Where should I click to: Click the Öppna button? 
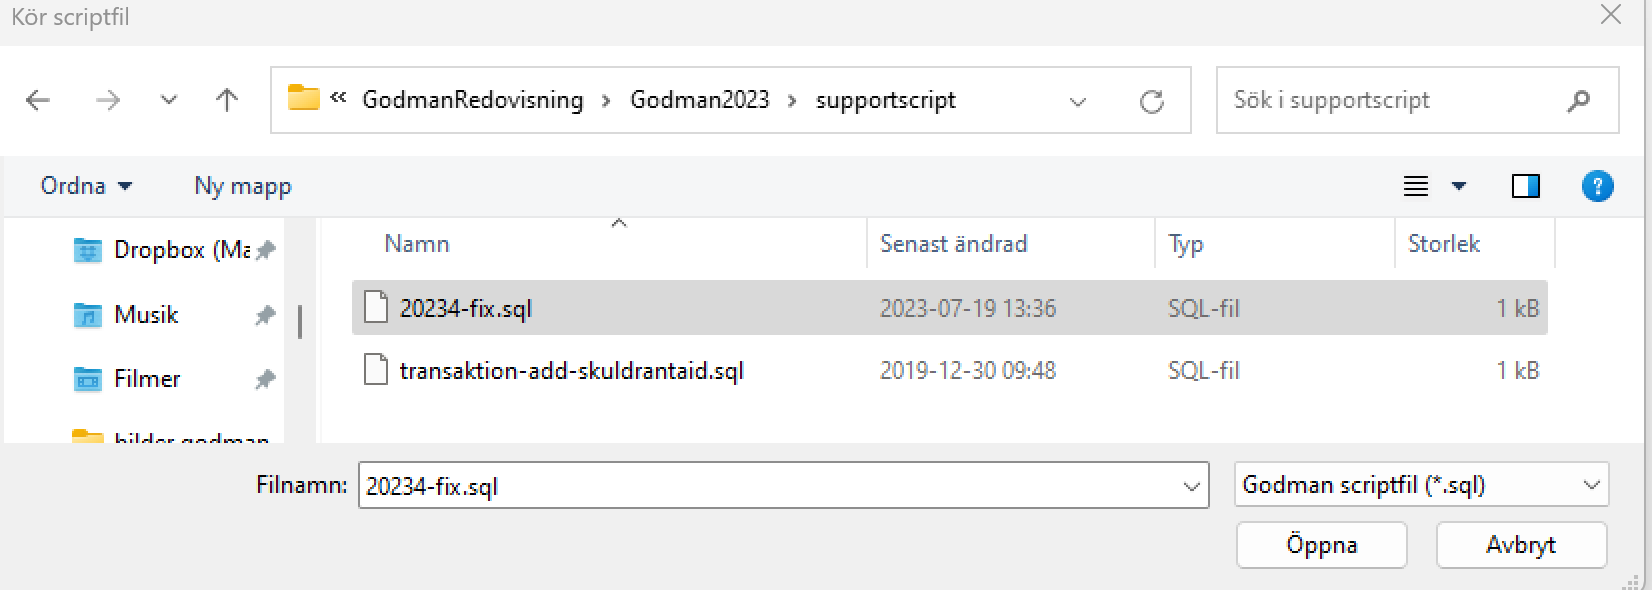(1322, 545)
